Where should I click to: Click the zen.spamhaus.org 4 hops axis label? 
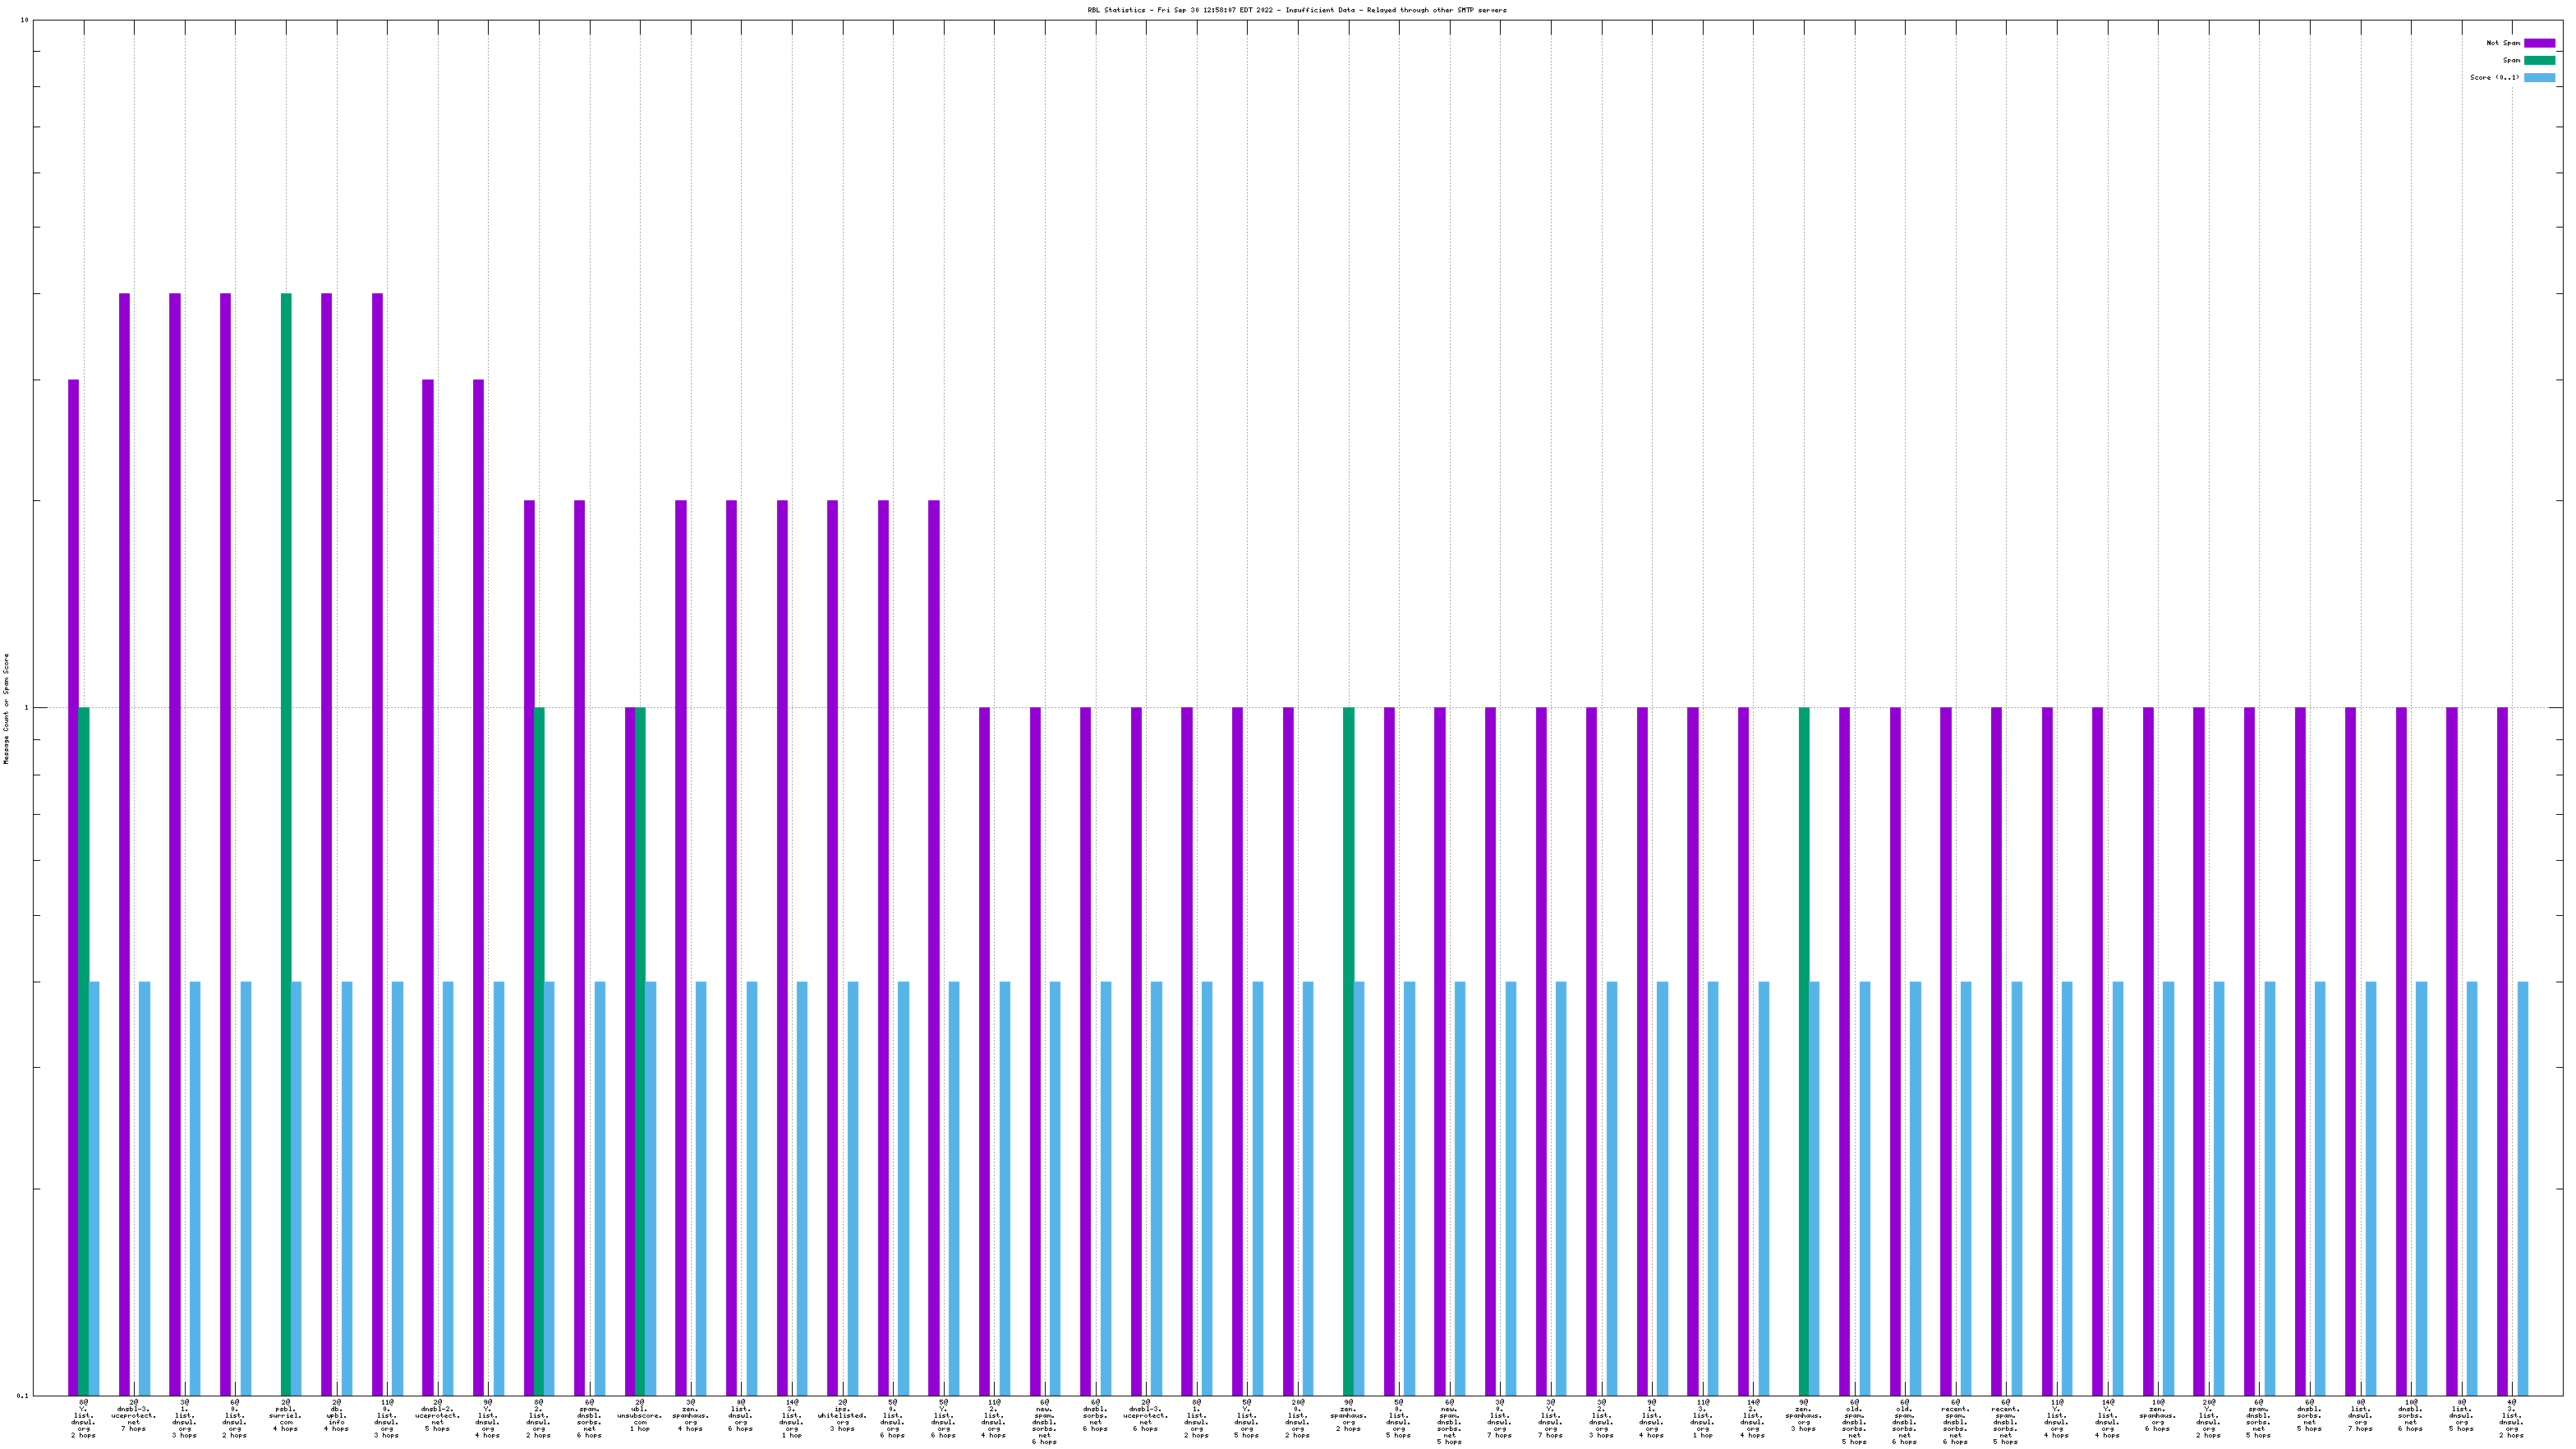coord(690,1418)
